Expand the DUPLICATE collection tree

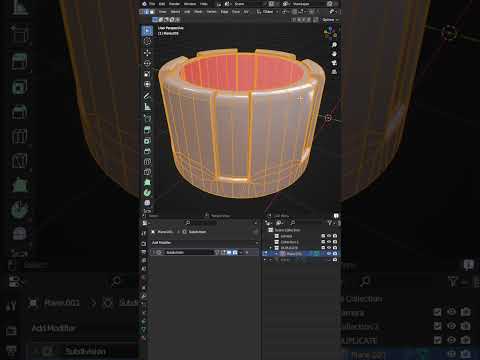271,248
